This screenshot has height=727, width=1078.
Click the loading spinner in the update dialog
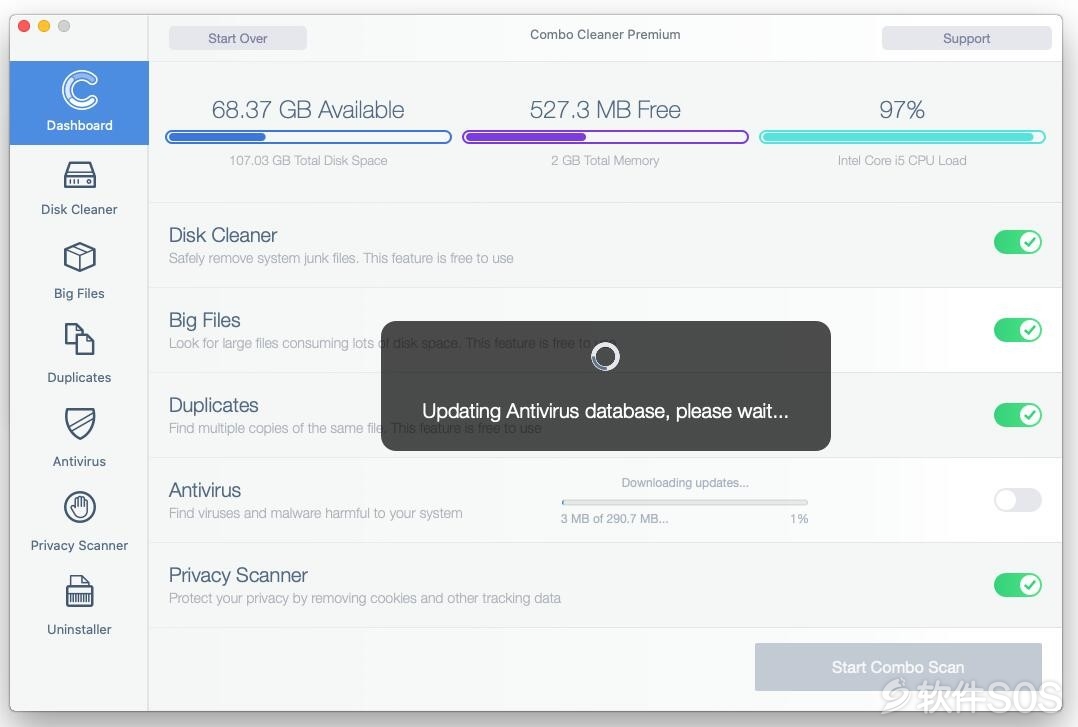[x=606, y=356]
